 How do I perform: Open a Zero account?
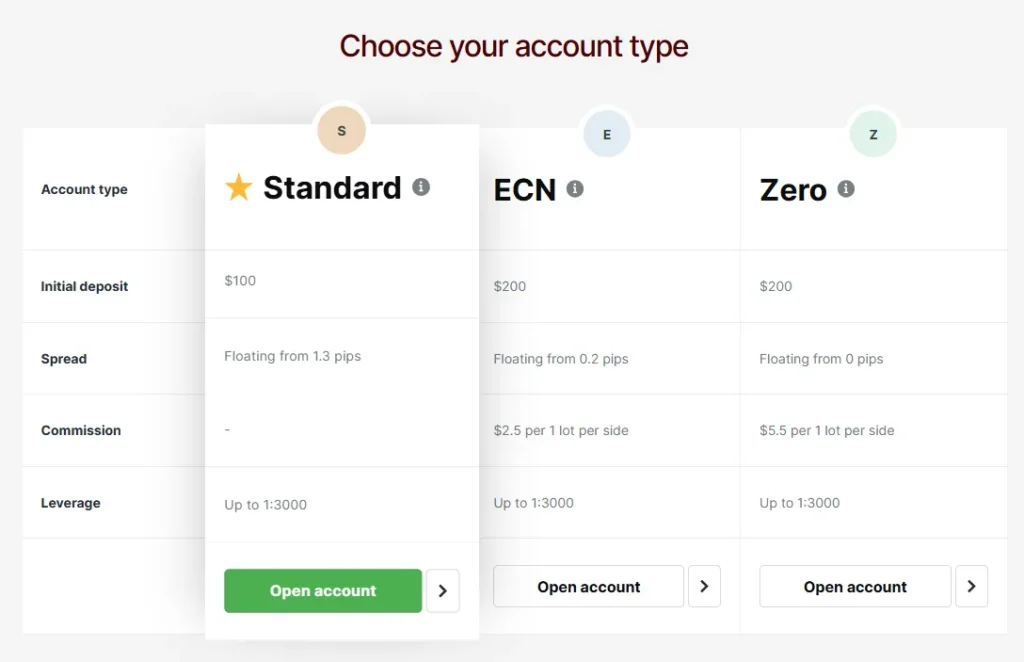(855, 587)
